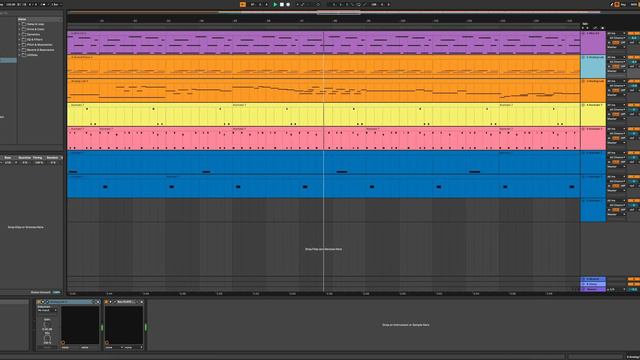The height and width of the screenshot is (360, 640).
Task: Click the Gain knob on the first device
Action: (x=47, y=324)
